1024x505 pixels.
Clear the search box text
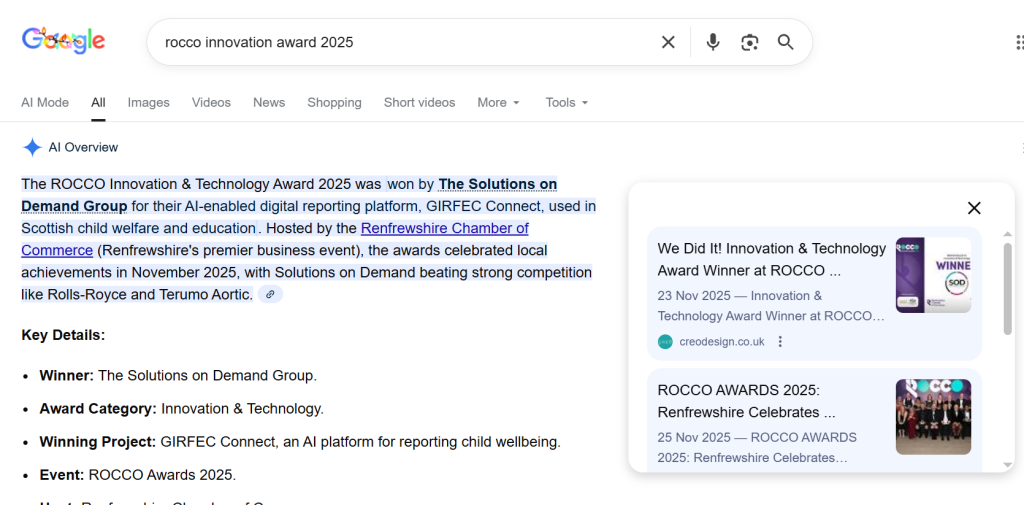coord(668,42)
